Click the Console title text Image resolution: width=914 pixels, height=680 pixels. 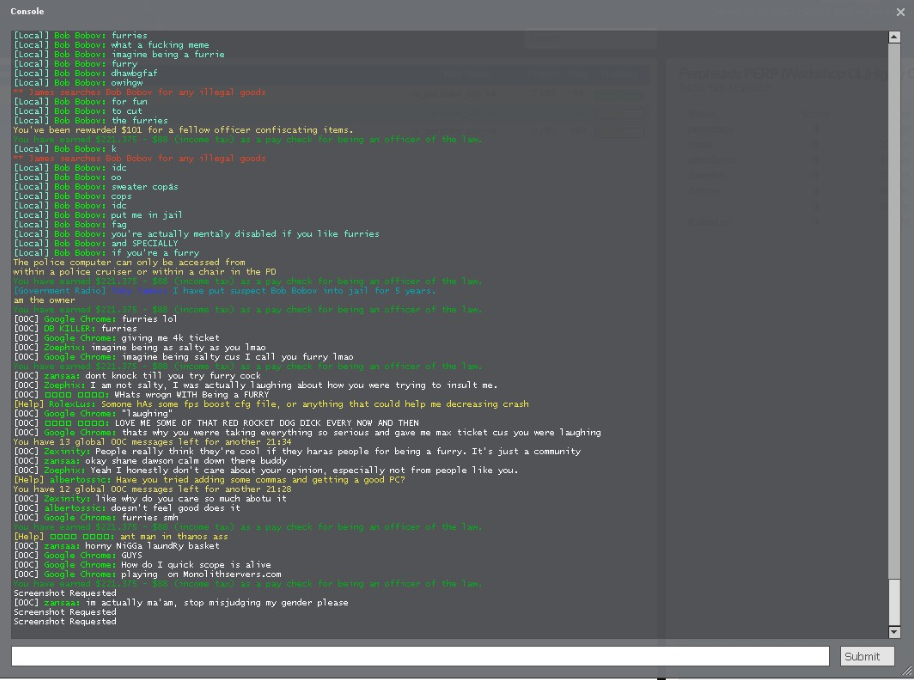27,11
